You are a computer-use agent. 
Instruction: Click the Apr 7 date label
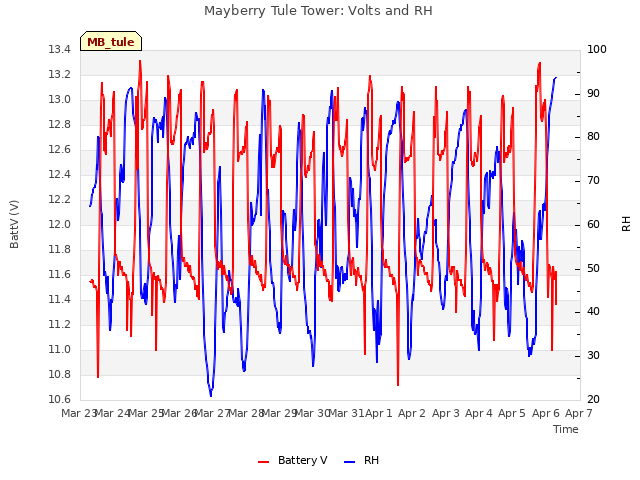pyautogui.click(x=578, y=413)
